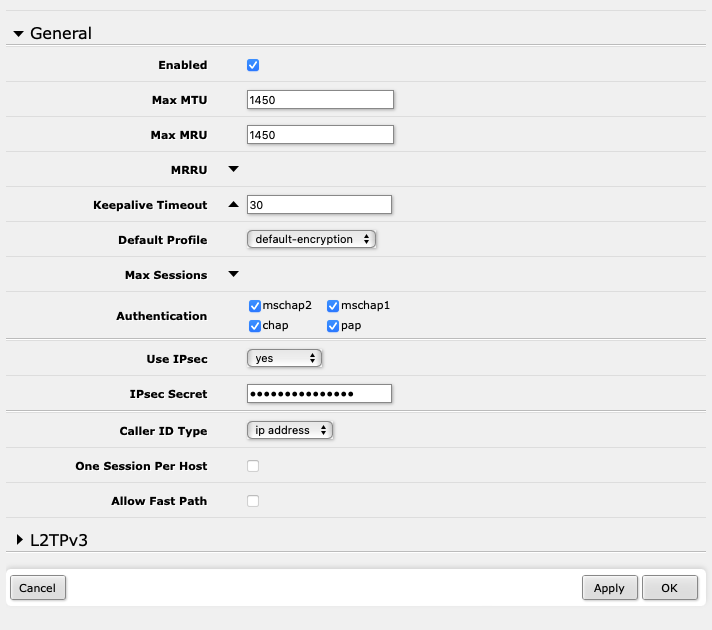The height and width of the screenshot is (630, 712).
Task: Click the Keepalive Timeout input field
Action: tap(319, 205)
